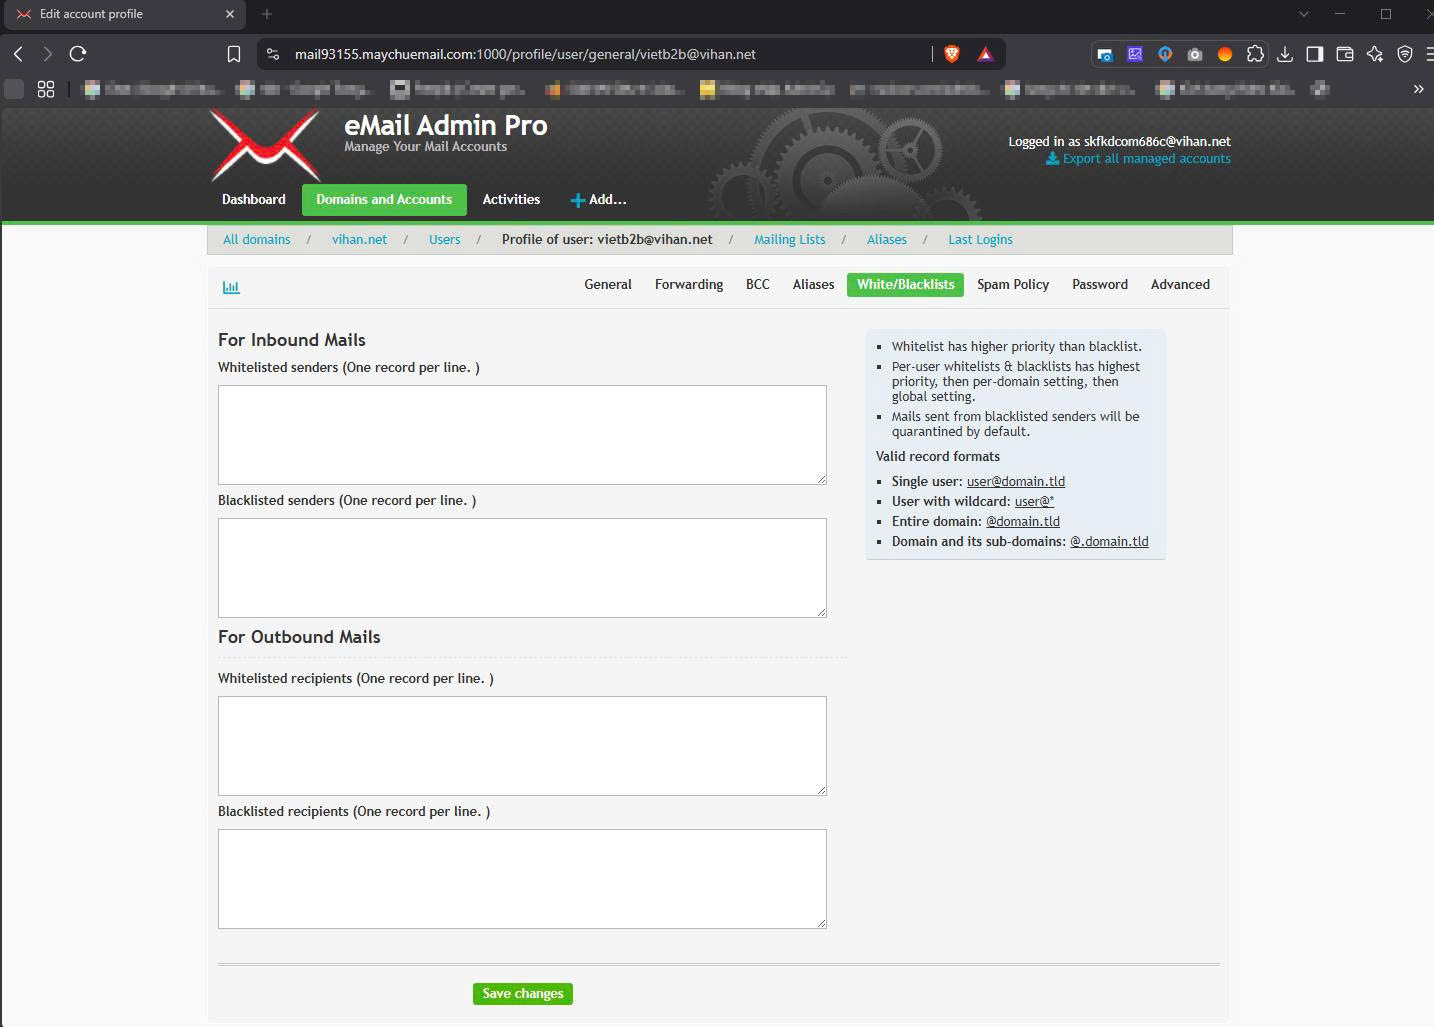Viewport: 1434px width, 1027px height.
Task: Open the Forwarding tab
Action: click(x=689, y=285)
